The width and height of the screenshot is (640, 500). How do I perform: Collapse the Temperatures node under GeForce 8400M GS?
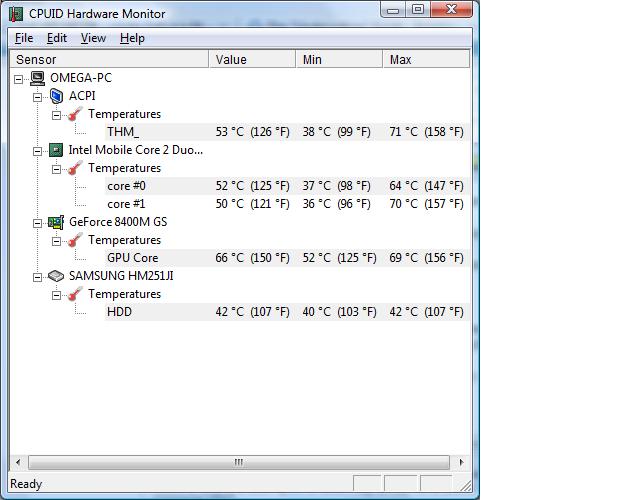coord(56,241)
